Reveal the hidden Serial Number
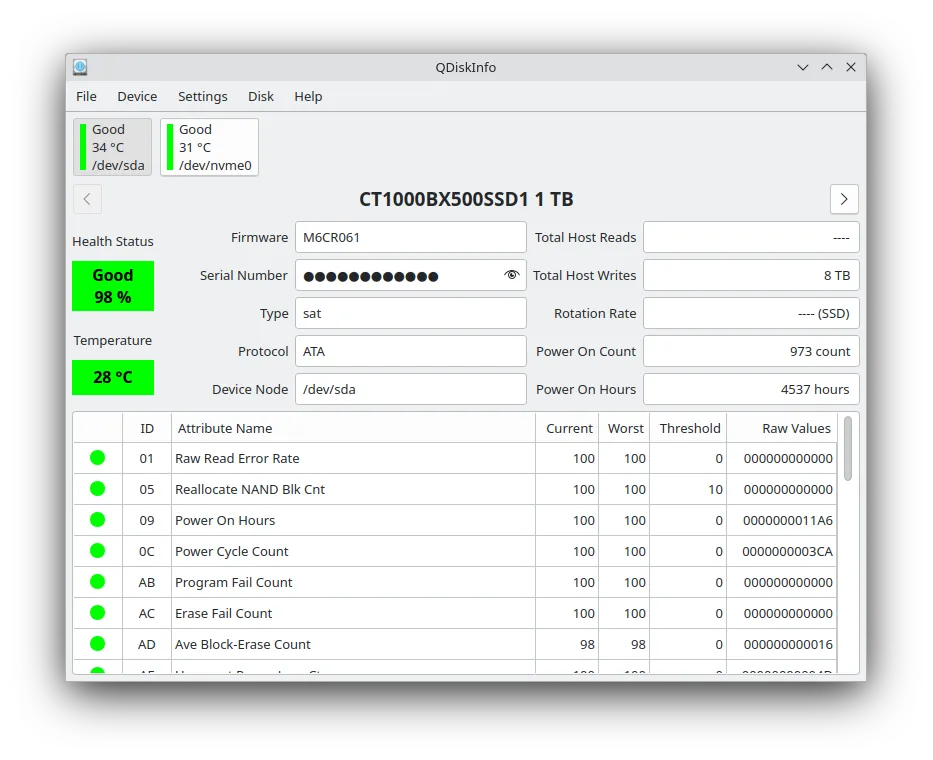Image resolution: width=933 pixels, height=760 pixels. tap(511, 275)
